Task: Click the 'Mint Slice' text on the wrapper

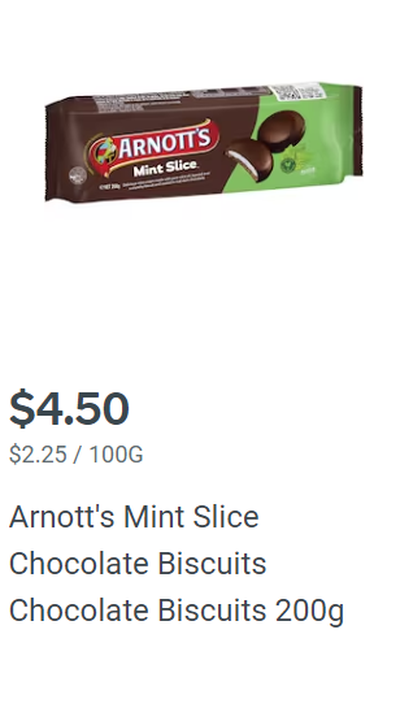Action: click(166, 168)
